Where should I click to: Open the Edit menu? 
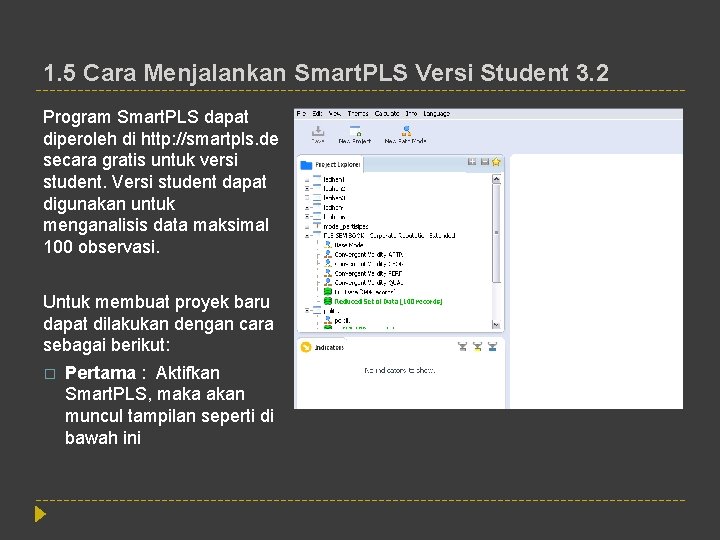point(317,113)
